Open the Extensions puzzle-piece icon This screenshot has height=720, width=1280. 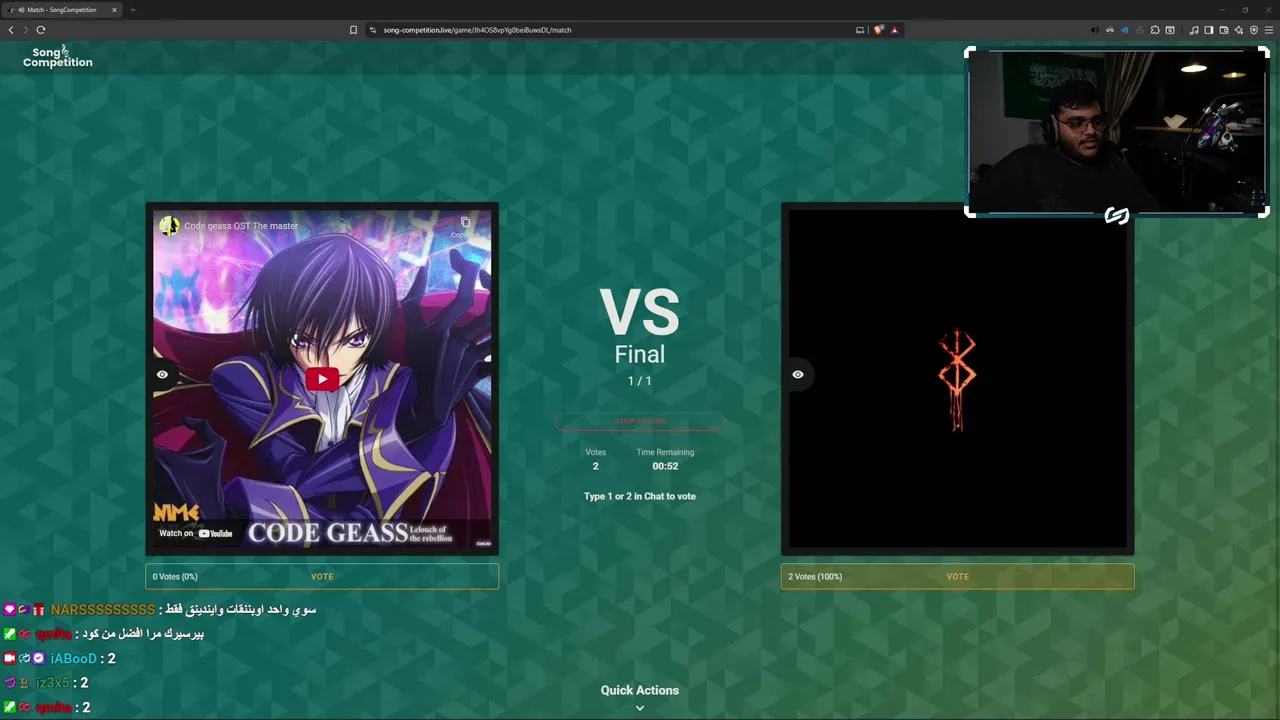(1155, 30)
